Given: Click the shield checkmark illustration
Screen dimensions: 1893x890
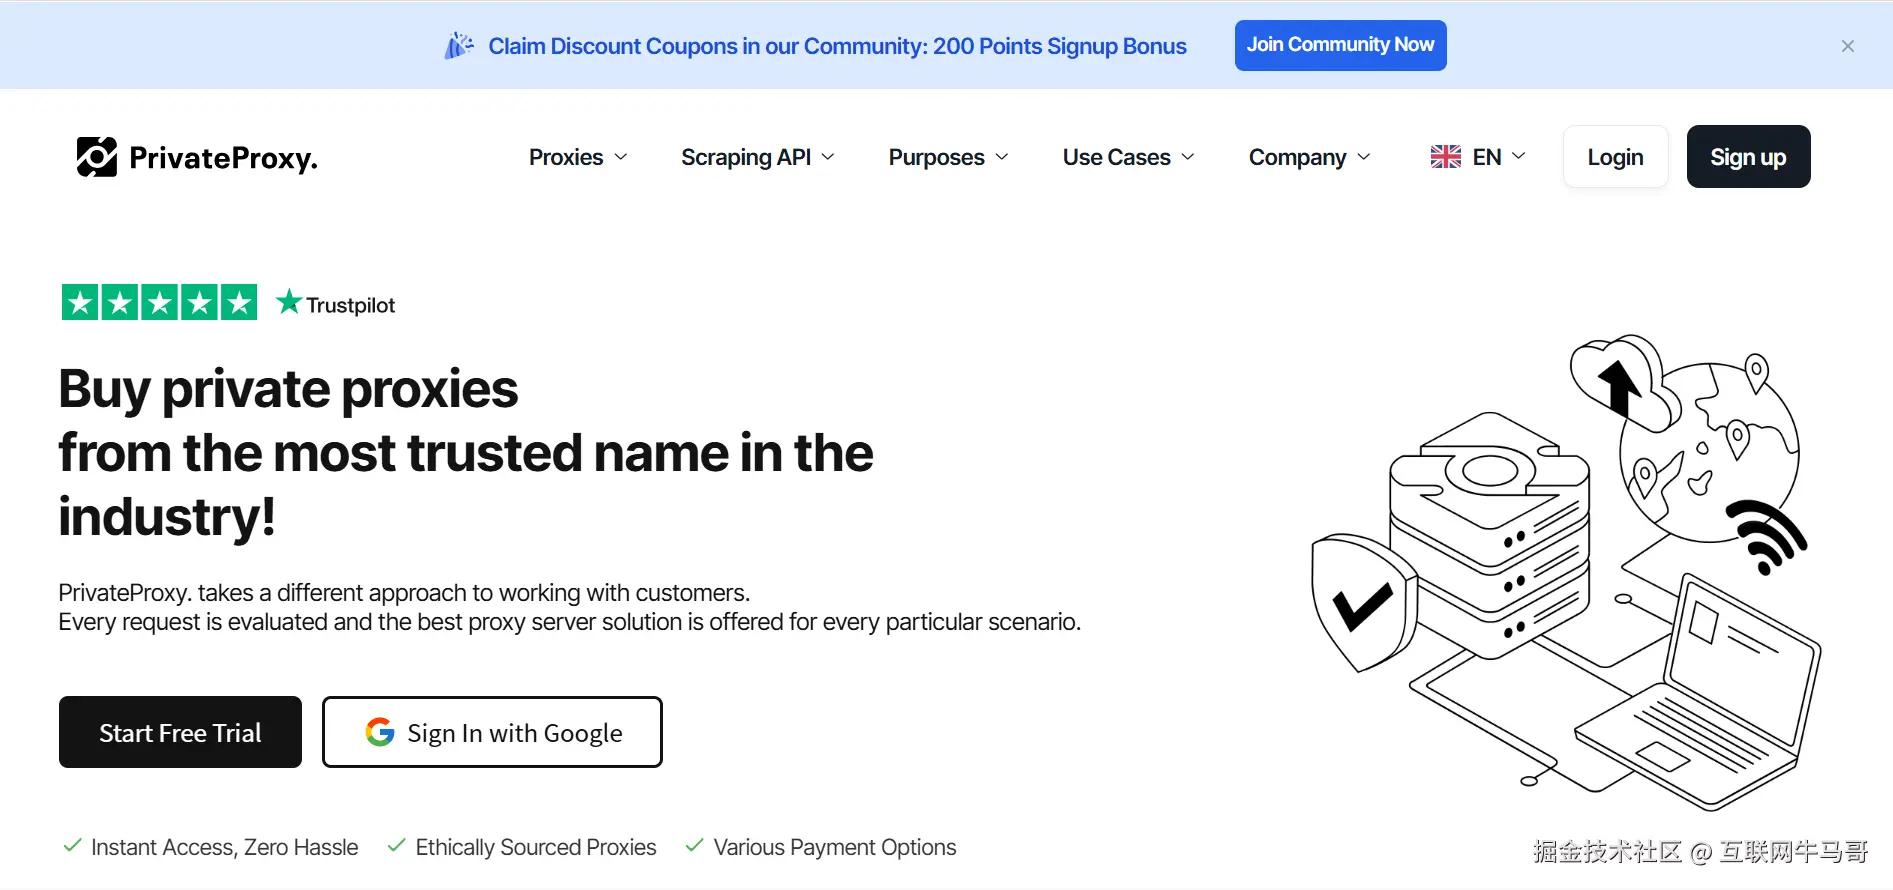Looking at the screenshot, I should [1362, 602].
